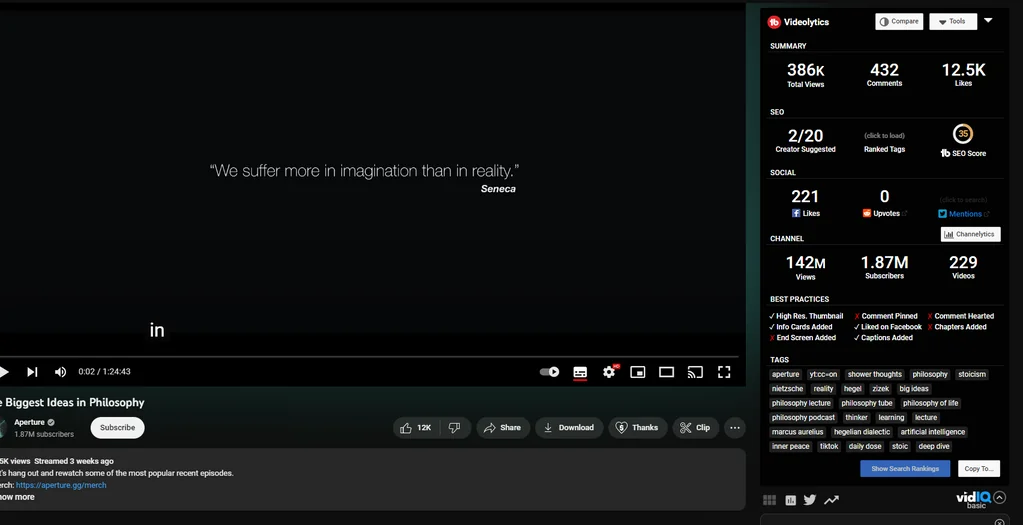Toggle the autoplay switch

(549, 372)
